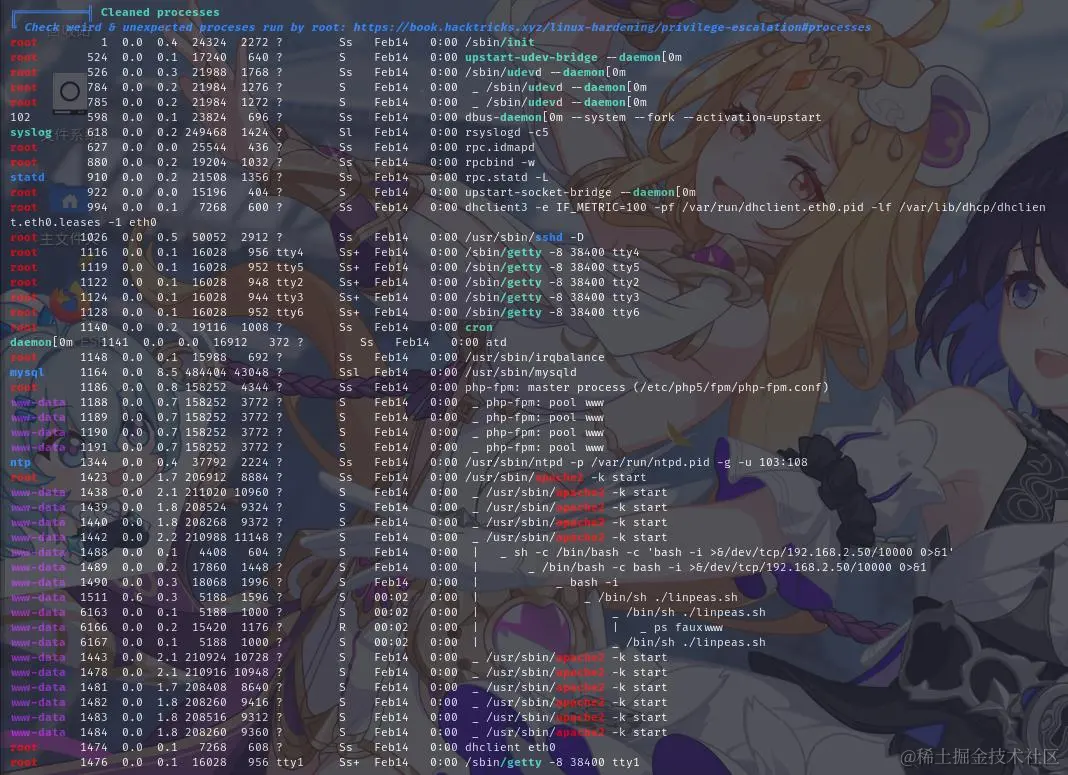Click the 'ps fauxwww' process command
This screenshot has width=1068, height=775.
click(688, 627)
